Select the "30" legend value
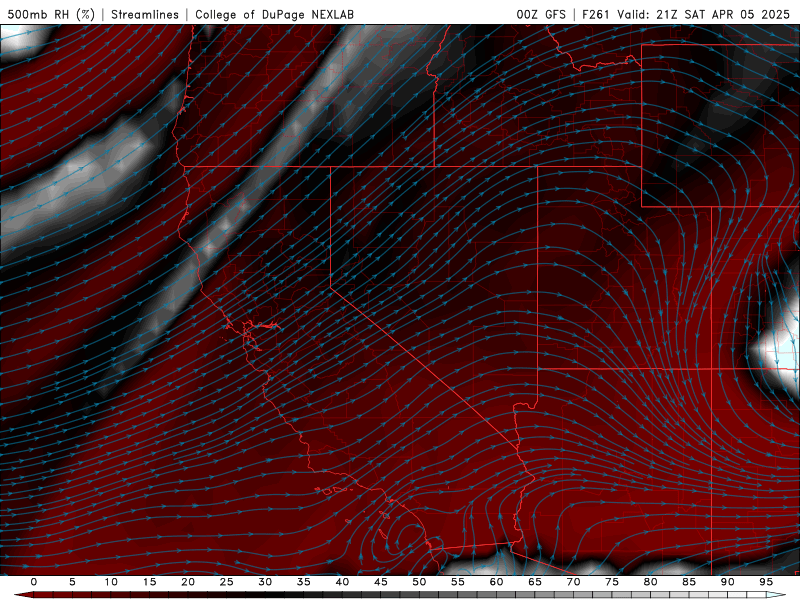800x600 pixels. pyautogui.click(x=265, y=582)
